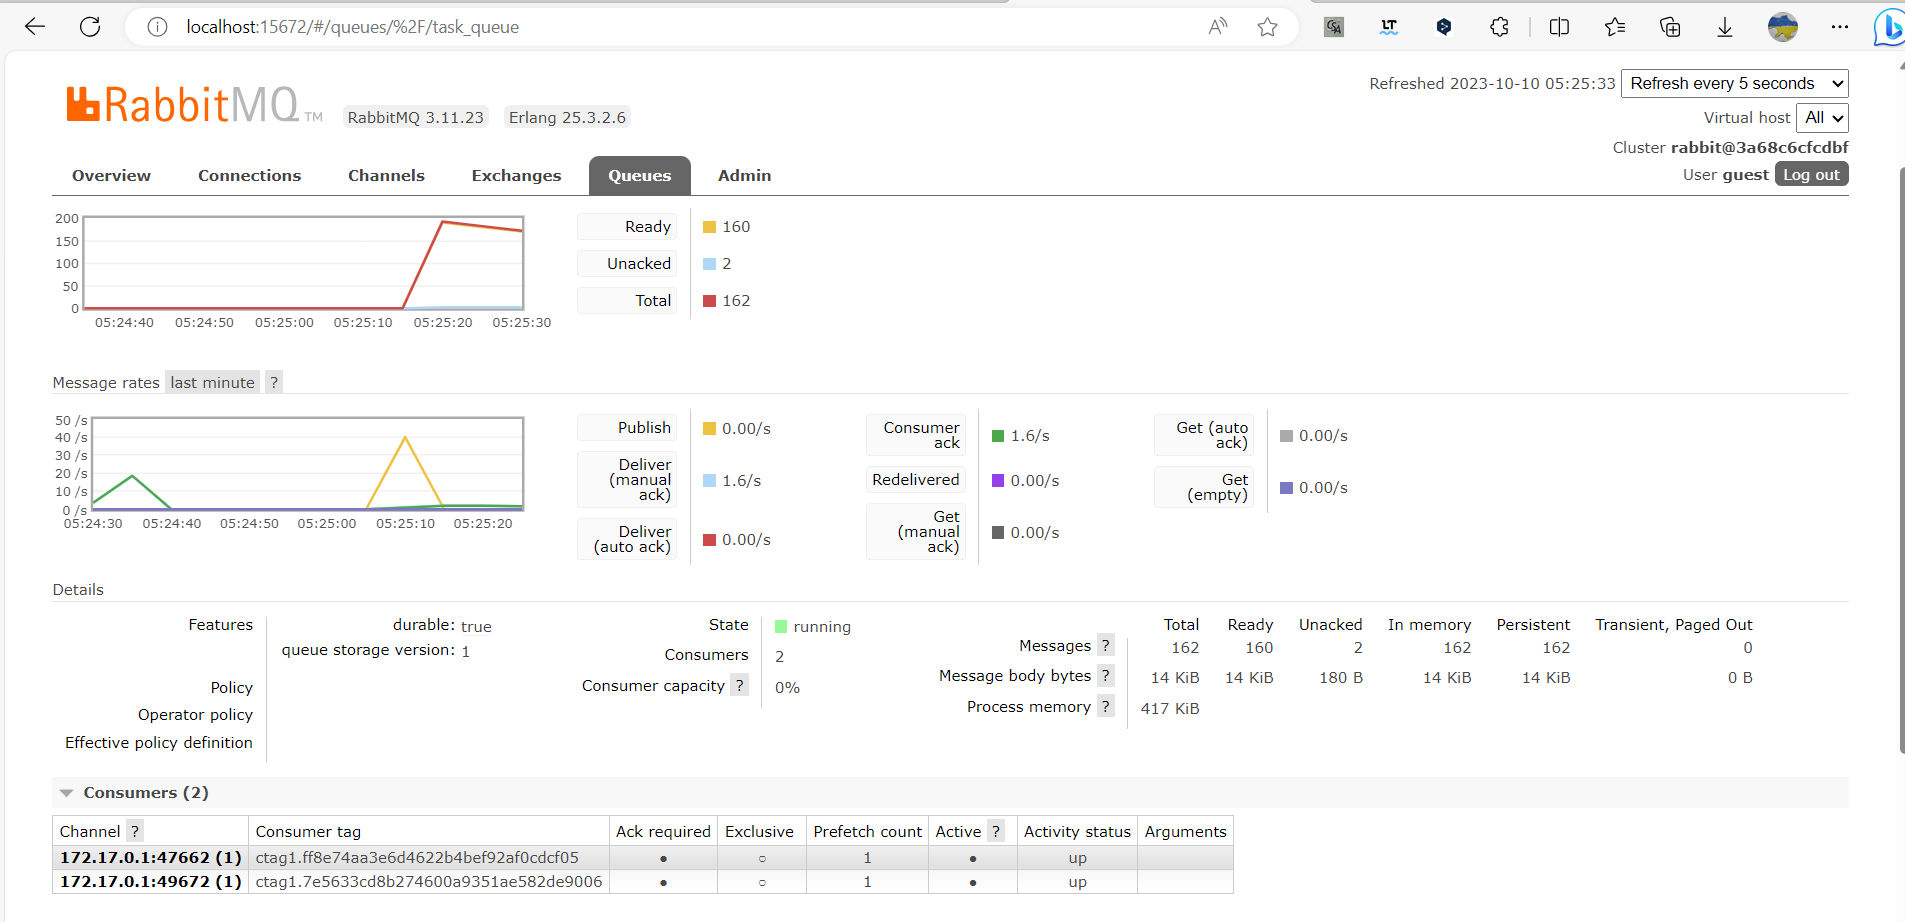This screenshot has width=1905, height=922.
Task: Select the Queues tab
Action: pos(640,175)
